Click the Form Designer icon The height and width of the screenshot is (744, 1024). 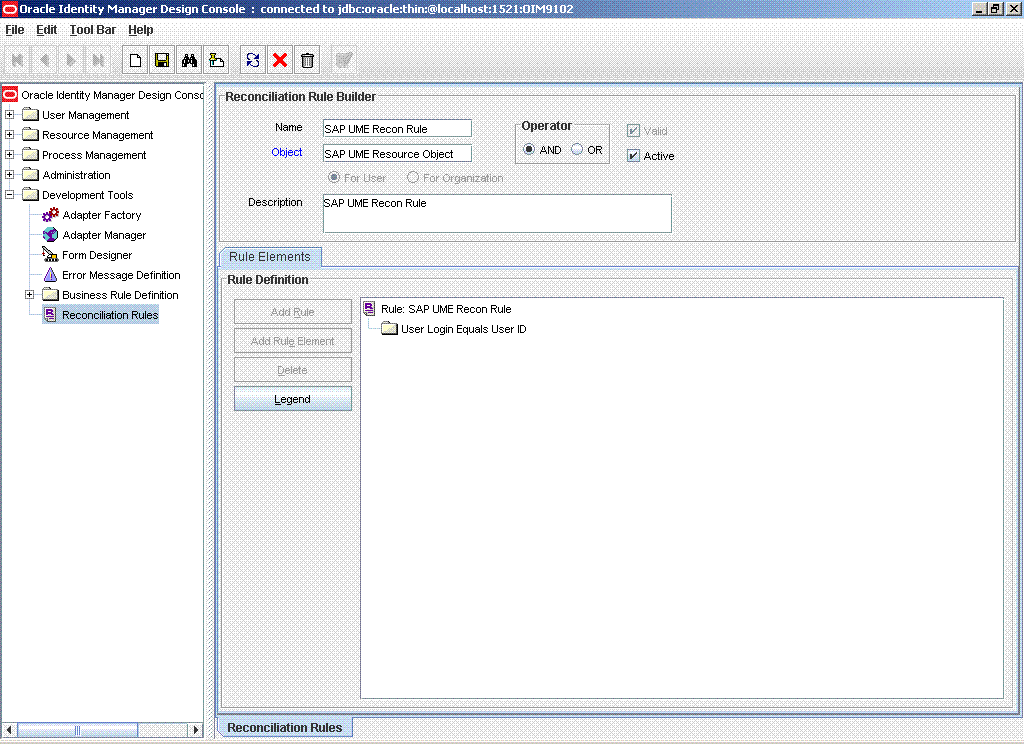50,255
